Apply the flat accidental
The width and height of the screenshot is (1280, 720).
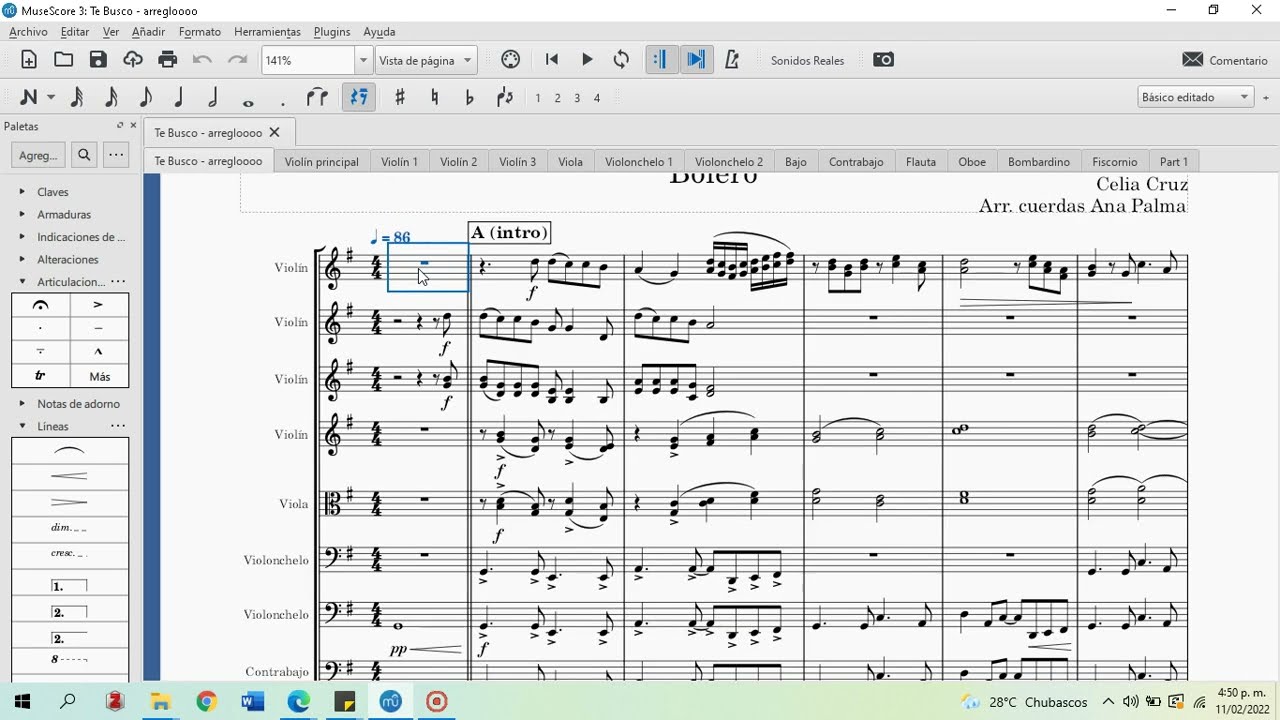(x=469, y=97)
